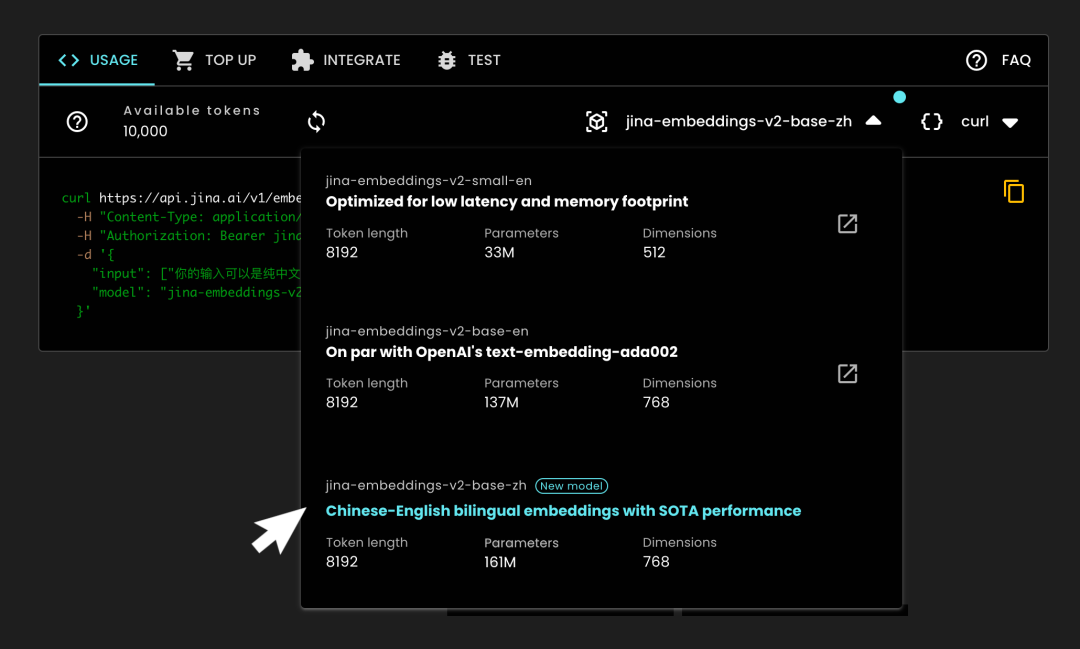Viewport: 1080px width, 649px height.
Task: Click the New model badge
Action: 571,486
